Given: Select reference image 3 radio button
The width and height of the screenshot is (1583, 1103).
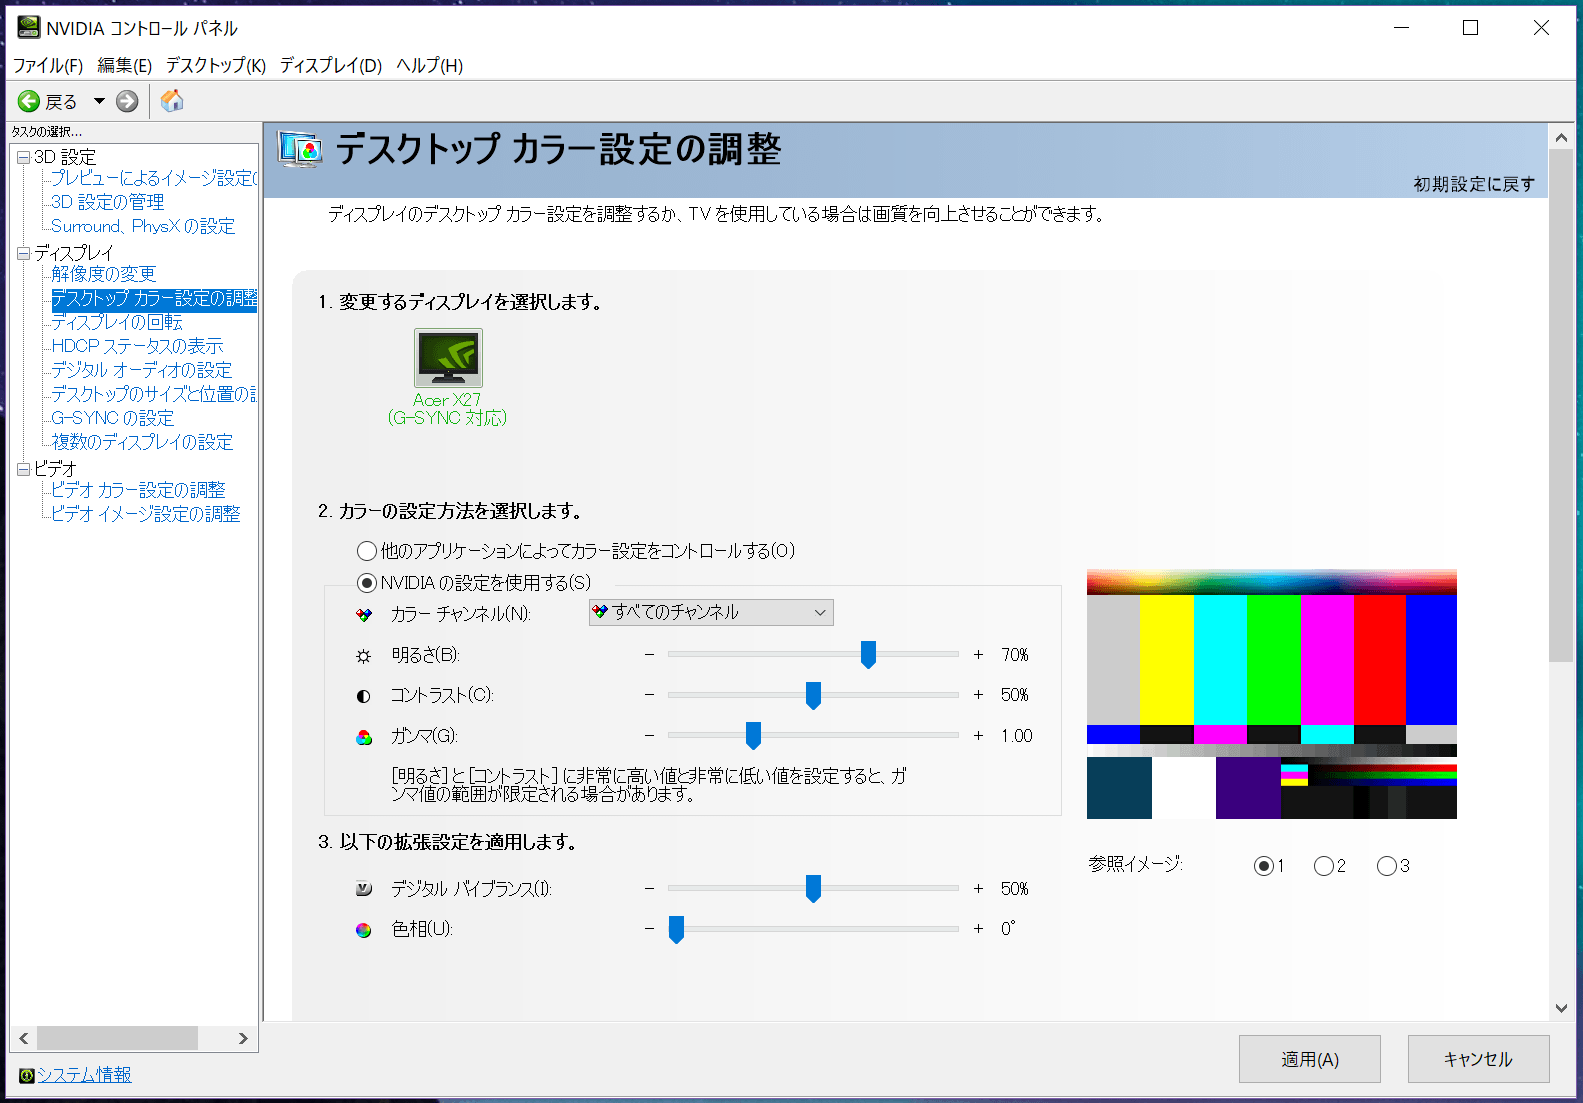Looking at the screenshot, I should (1387, 866).
